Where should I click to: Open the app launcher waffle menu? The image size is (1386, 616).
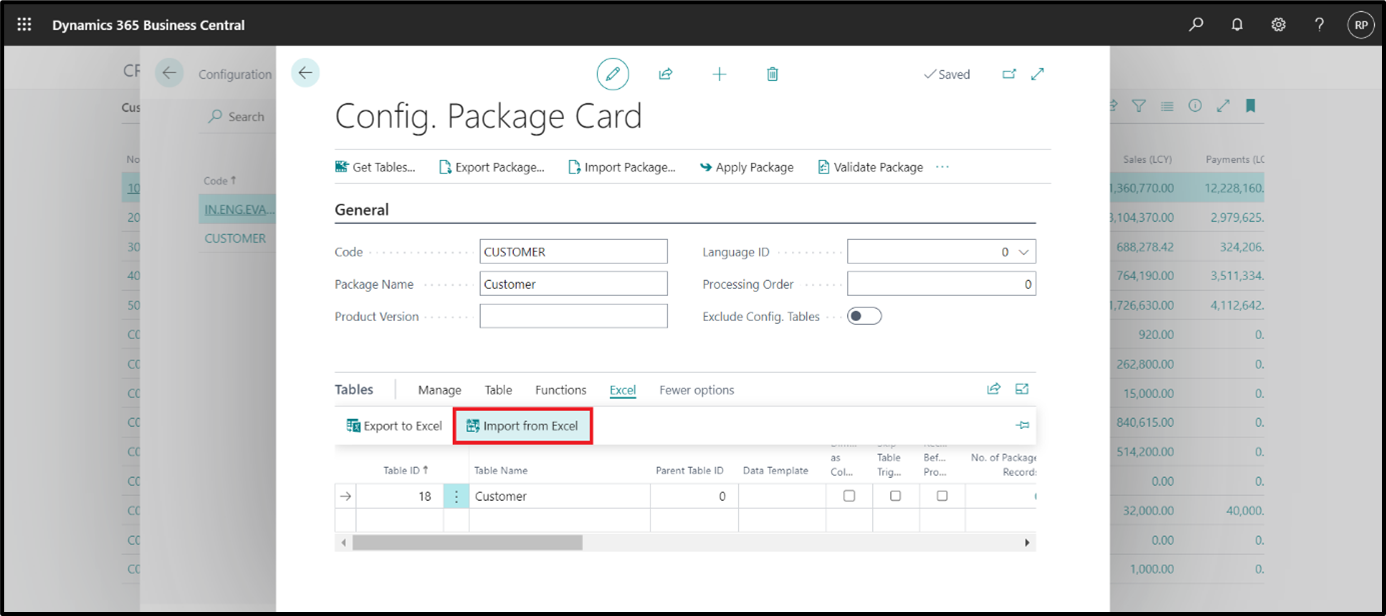tap(25, 25)
